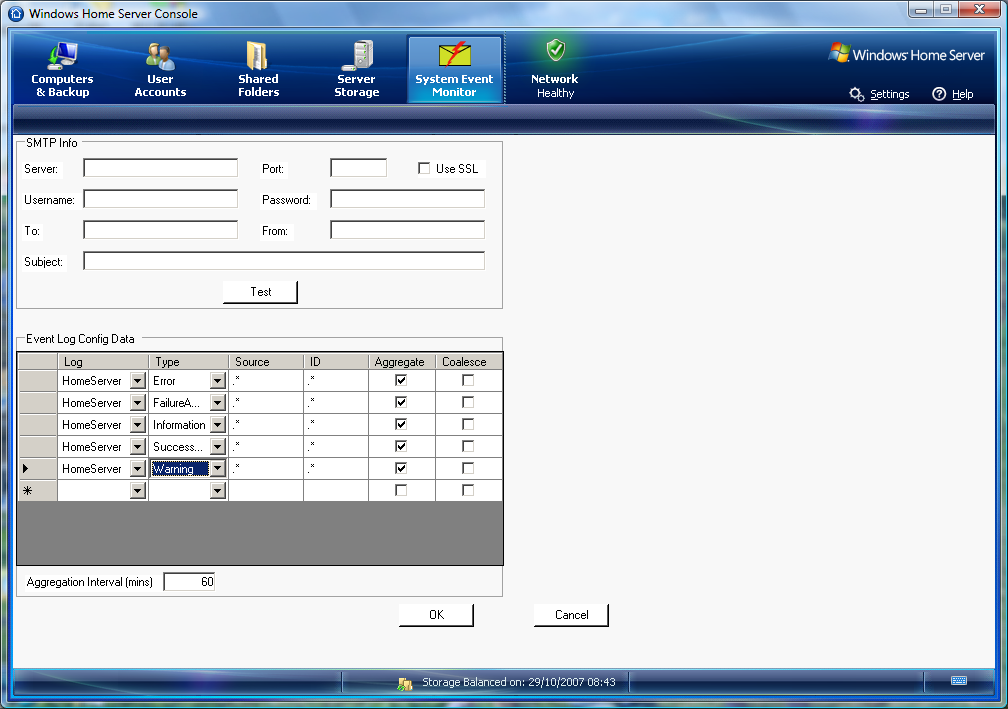Focus the From address field
The image size is (1008, 709).
[x=408, y=229]
